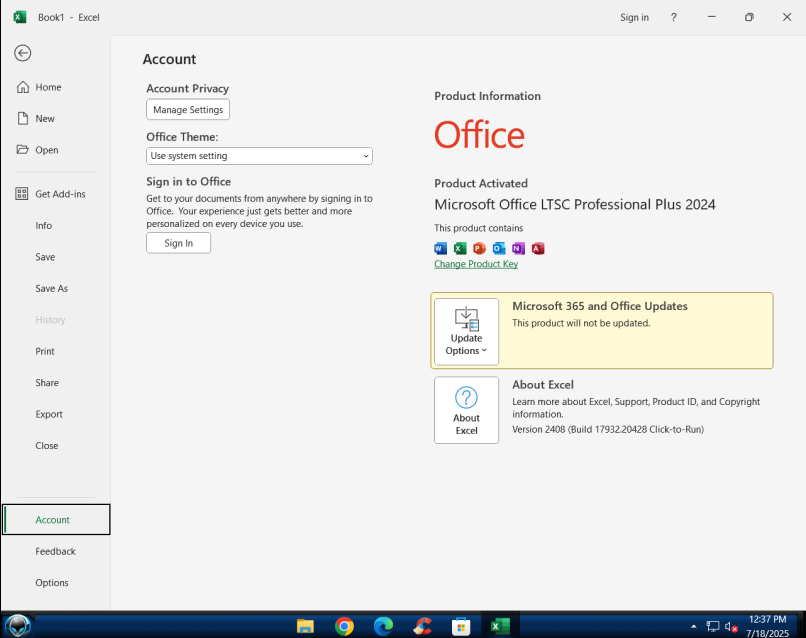This screenshot has width=806, height=638.
Task: Open the Help question mark in the title bar
Action: [673, 17]
